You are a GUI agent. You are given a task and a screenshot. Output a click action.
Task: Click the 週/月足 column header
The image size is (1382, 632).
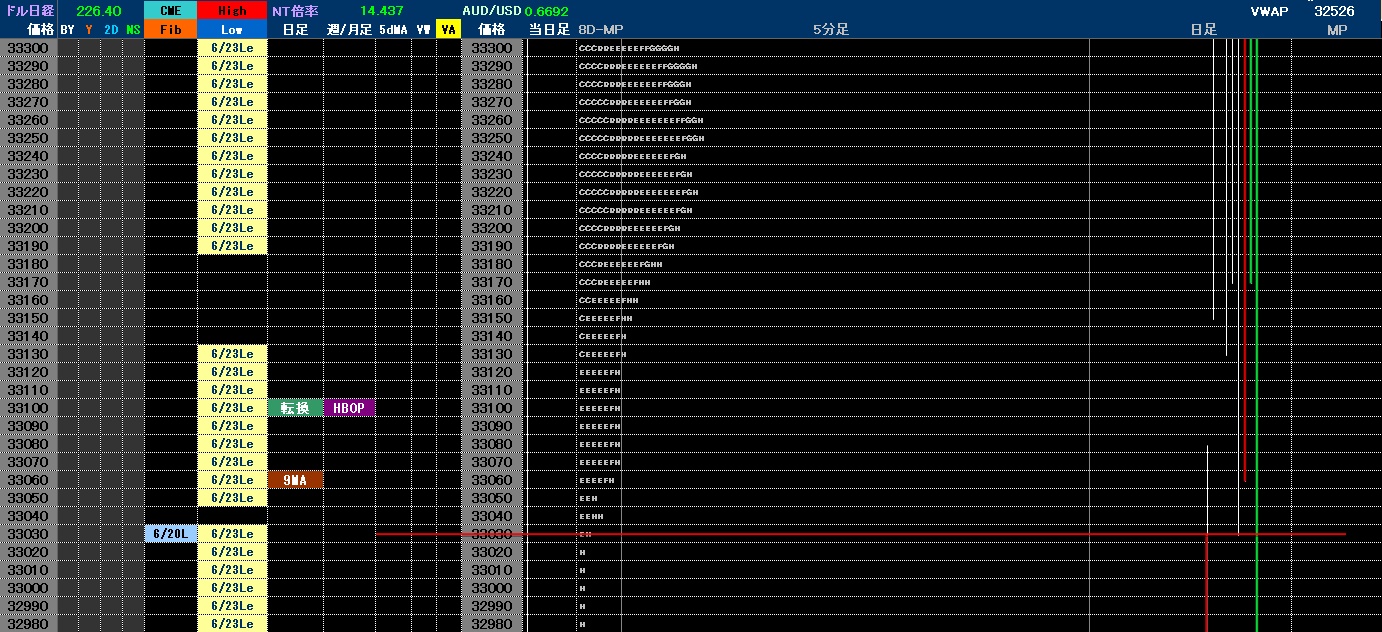click(x=349, y=29)
